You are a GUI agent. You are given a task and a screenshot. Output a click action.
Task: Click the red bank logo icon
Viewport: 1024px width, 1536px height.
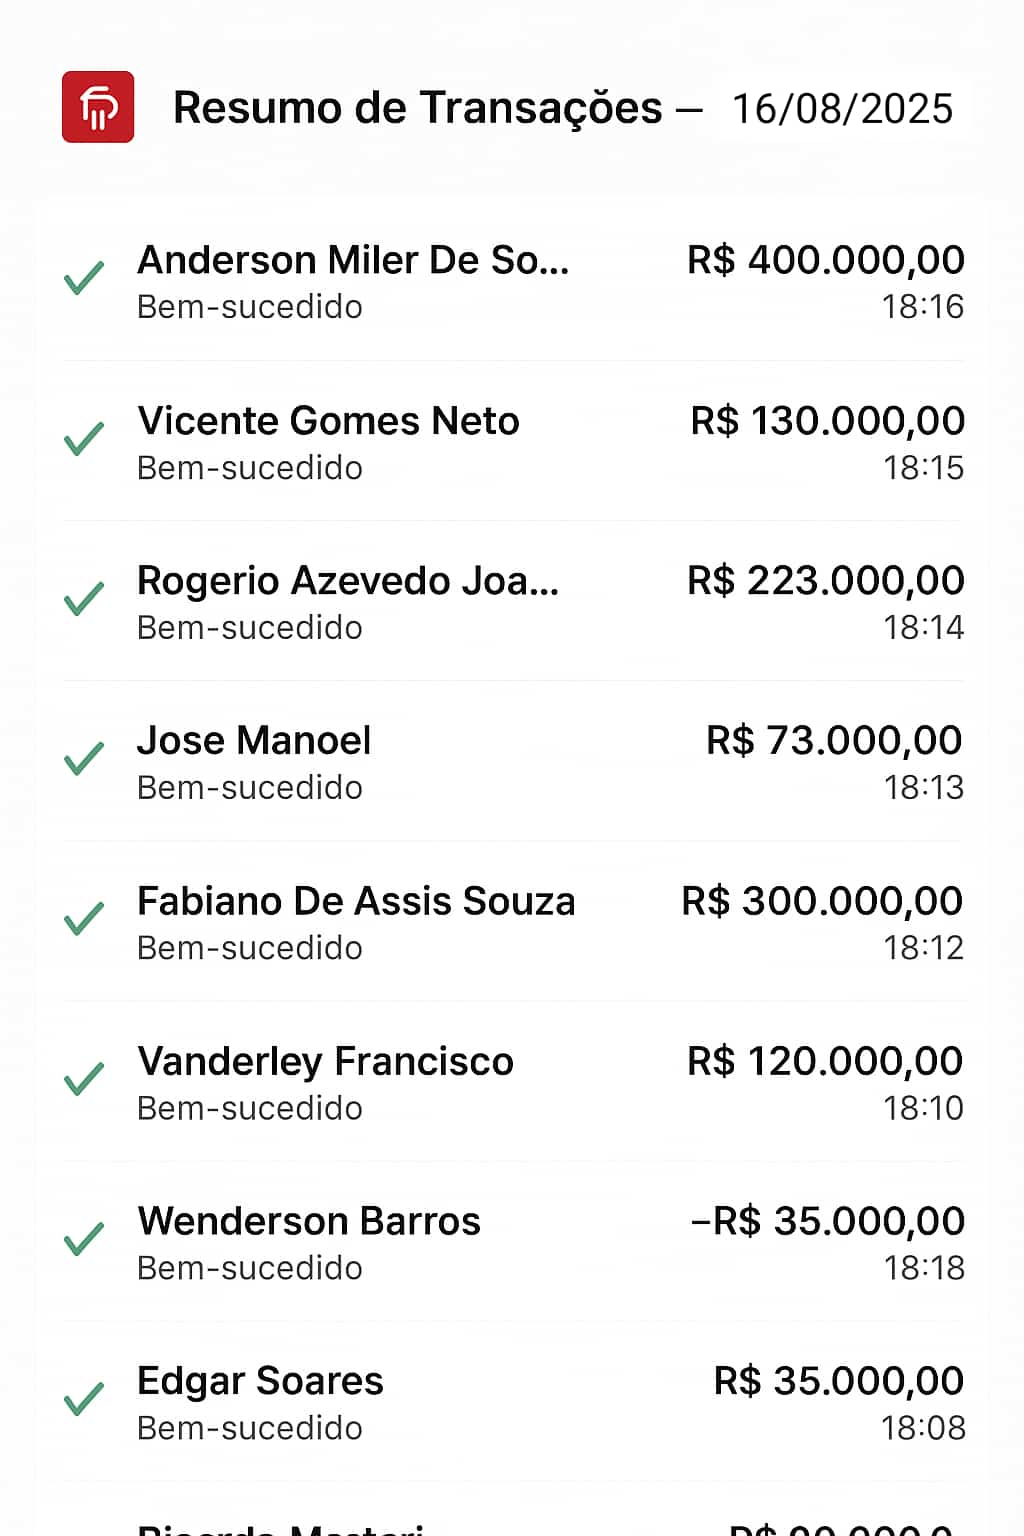98,107
